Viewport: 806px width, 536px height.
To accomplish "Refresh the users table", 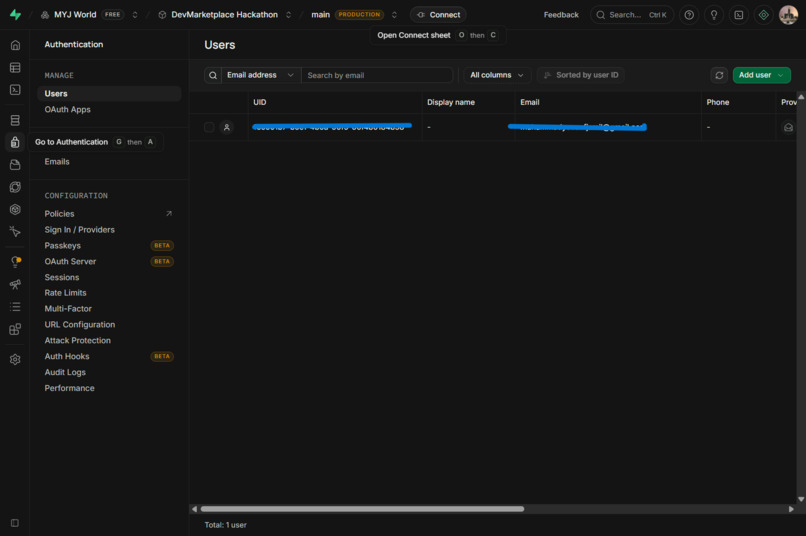I will click(x=719, y=76).
